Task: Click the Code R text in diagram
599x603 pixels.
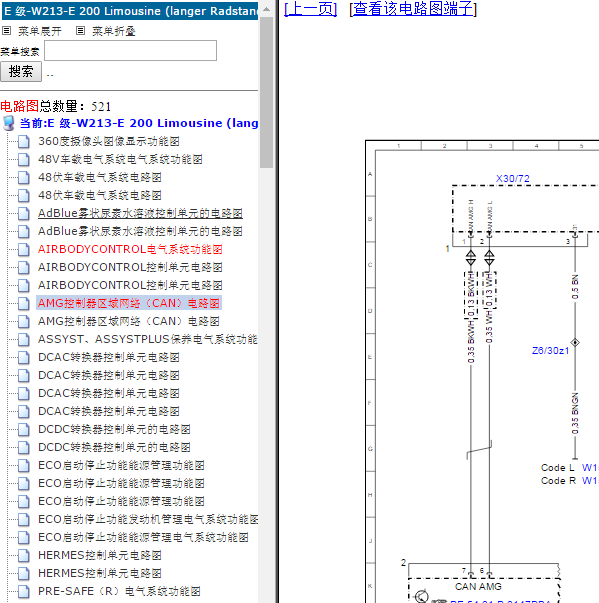Action: point(558,481)
